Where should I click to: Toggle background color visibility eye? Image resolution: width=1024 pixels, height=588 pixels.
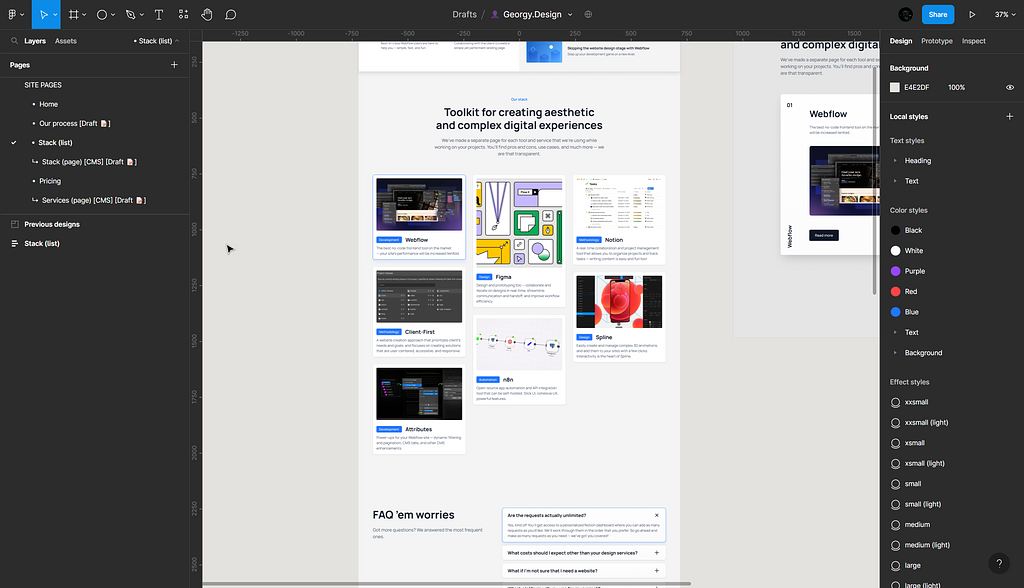(x=1009, y=88)
